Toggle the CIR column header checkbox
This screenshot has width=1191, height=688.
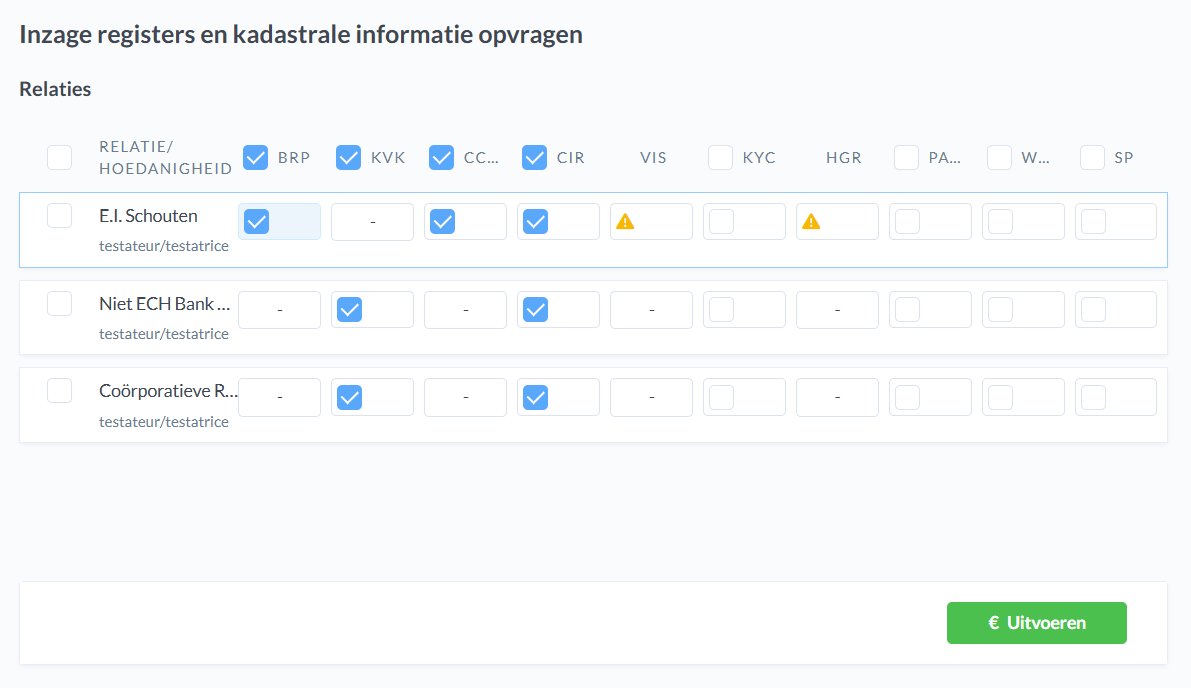point(535,157)
